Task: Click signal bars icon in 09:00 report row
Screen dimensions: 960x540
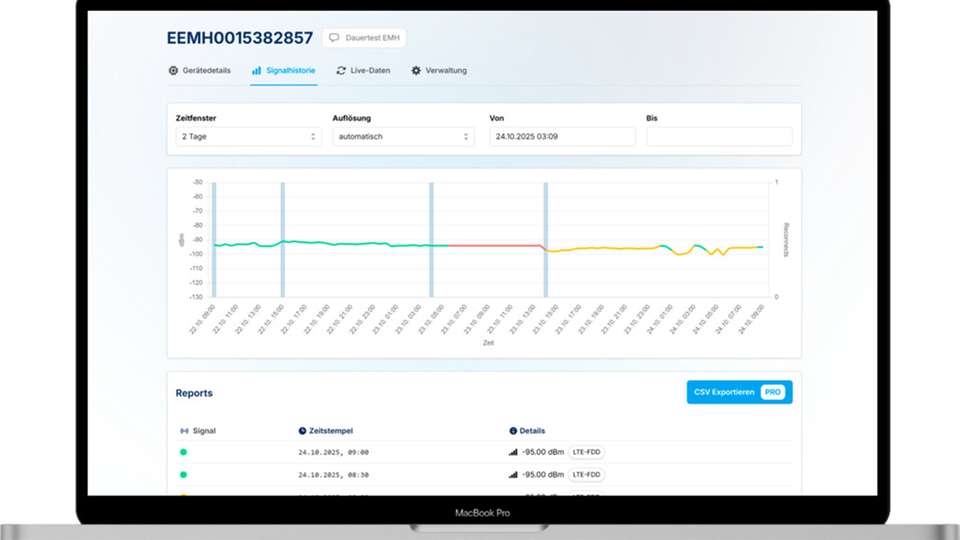Action: tap(514, 452)
